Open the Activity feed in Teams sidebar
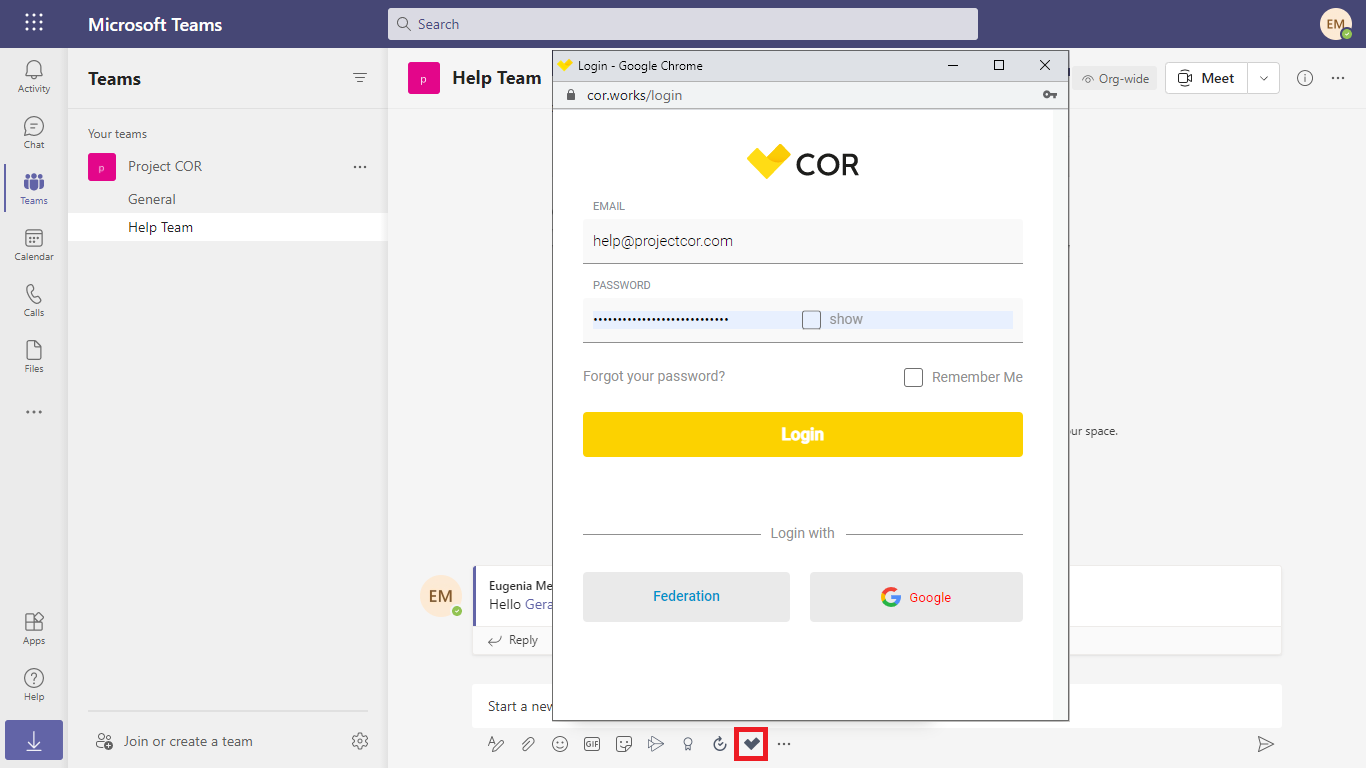This screenshot has height=768, width=1366. [34, 76]
